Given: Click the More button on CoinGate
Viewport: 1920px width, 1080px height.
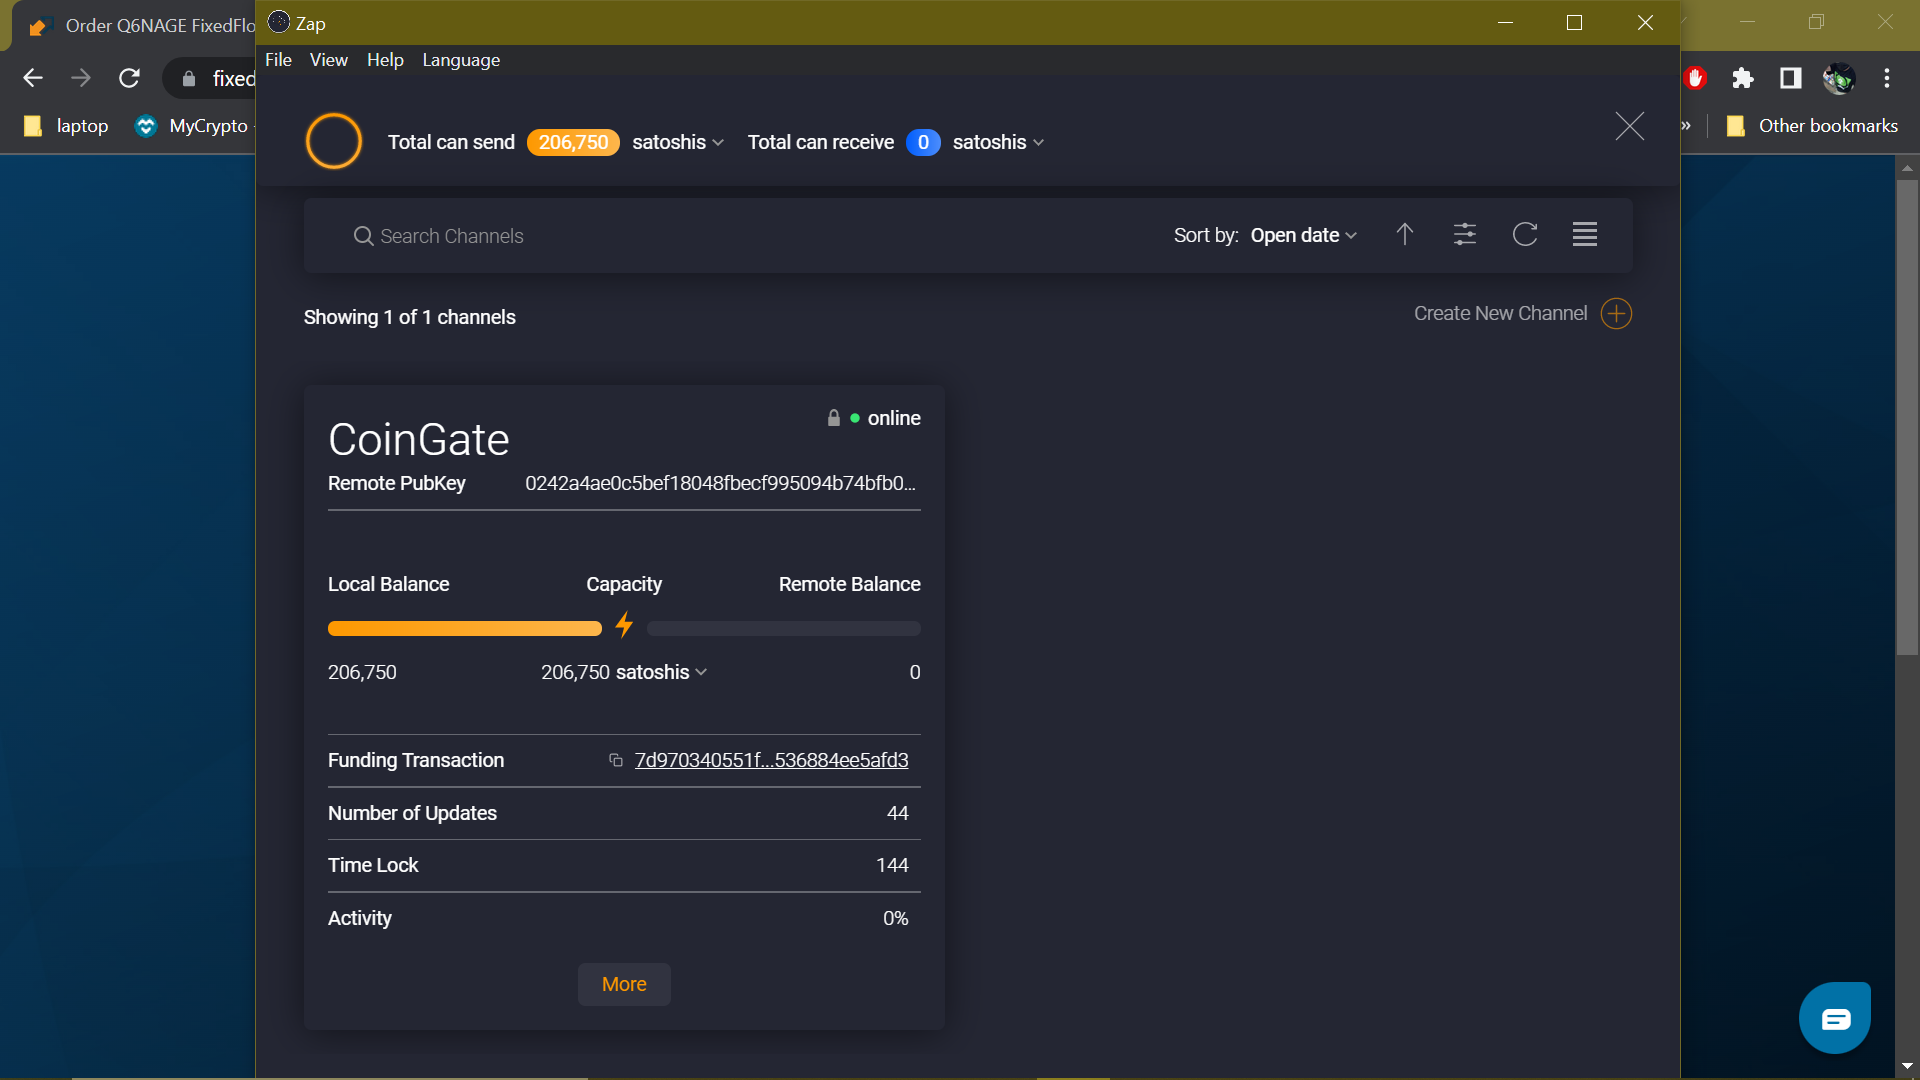Looking at the screenshot, I should tap(624, 984).
